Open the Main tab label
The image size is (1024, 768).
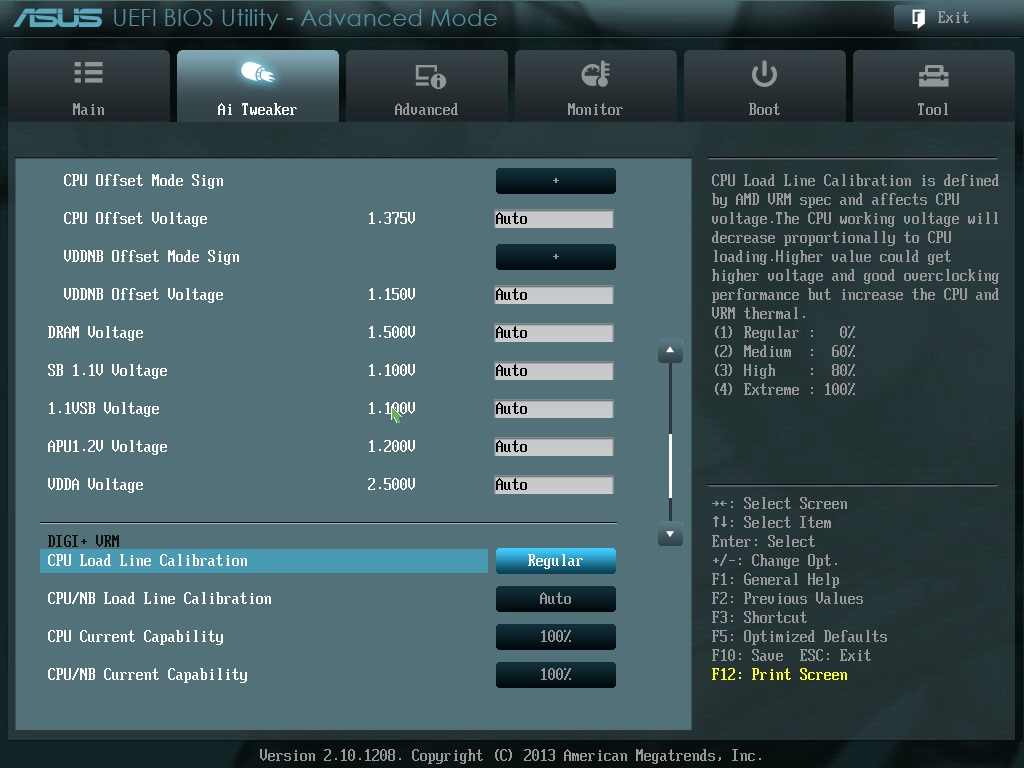click(x=89, y=110)
